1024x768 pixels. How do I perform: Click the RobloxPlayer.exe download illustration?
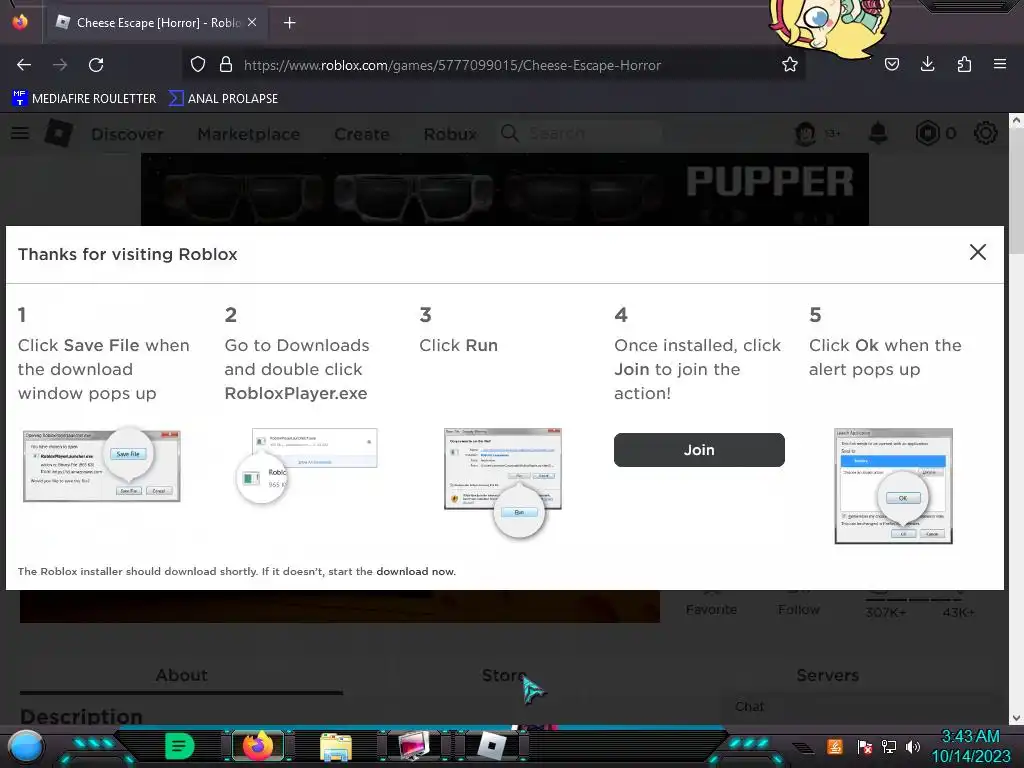307,465
